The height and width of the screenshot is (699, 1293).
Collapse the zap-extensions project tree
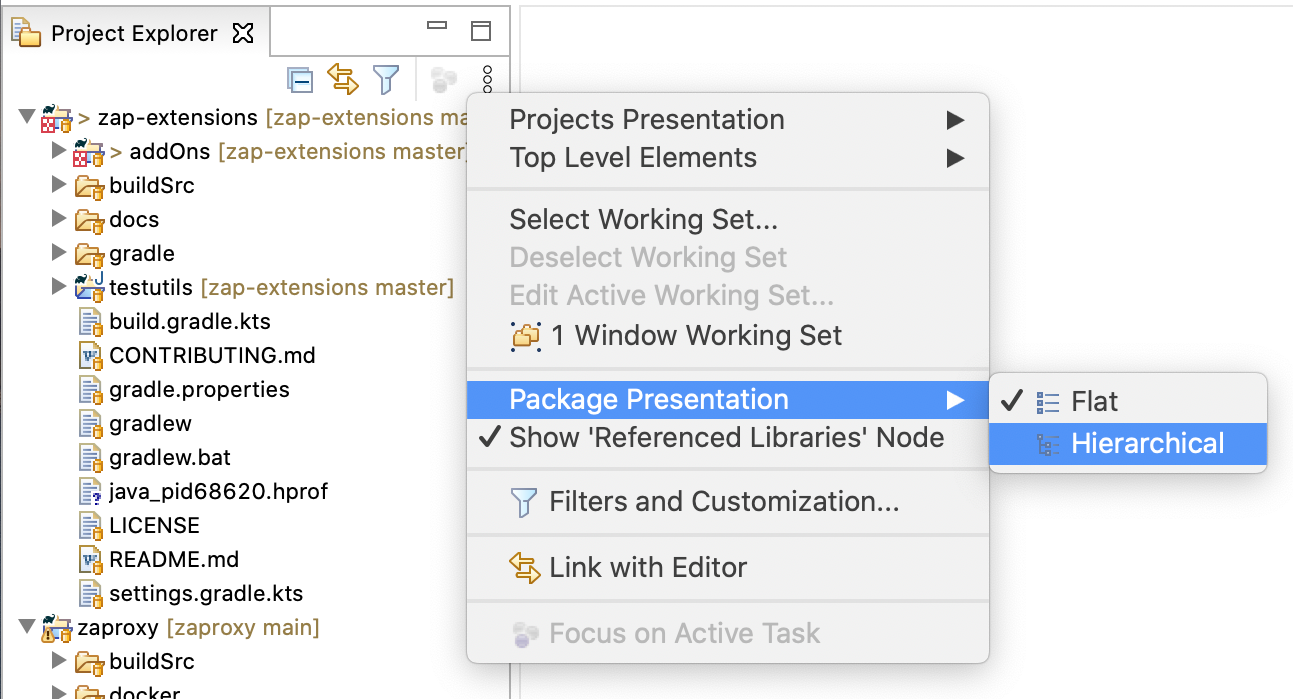click(27, 117)
